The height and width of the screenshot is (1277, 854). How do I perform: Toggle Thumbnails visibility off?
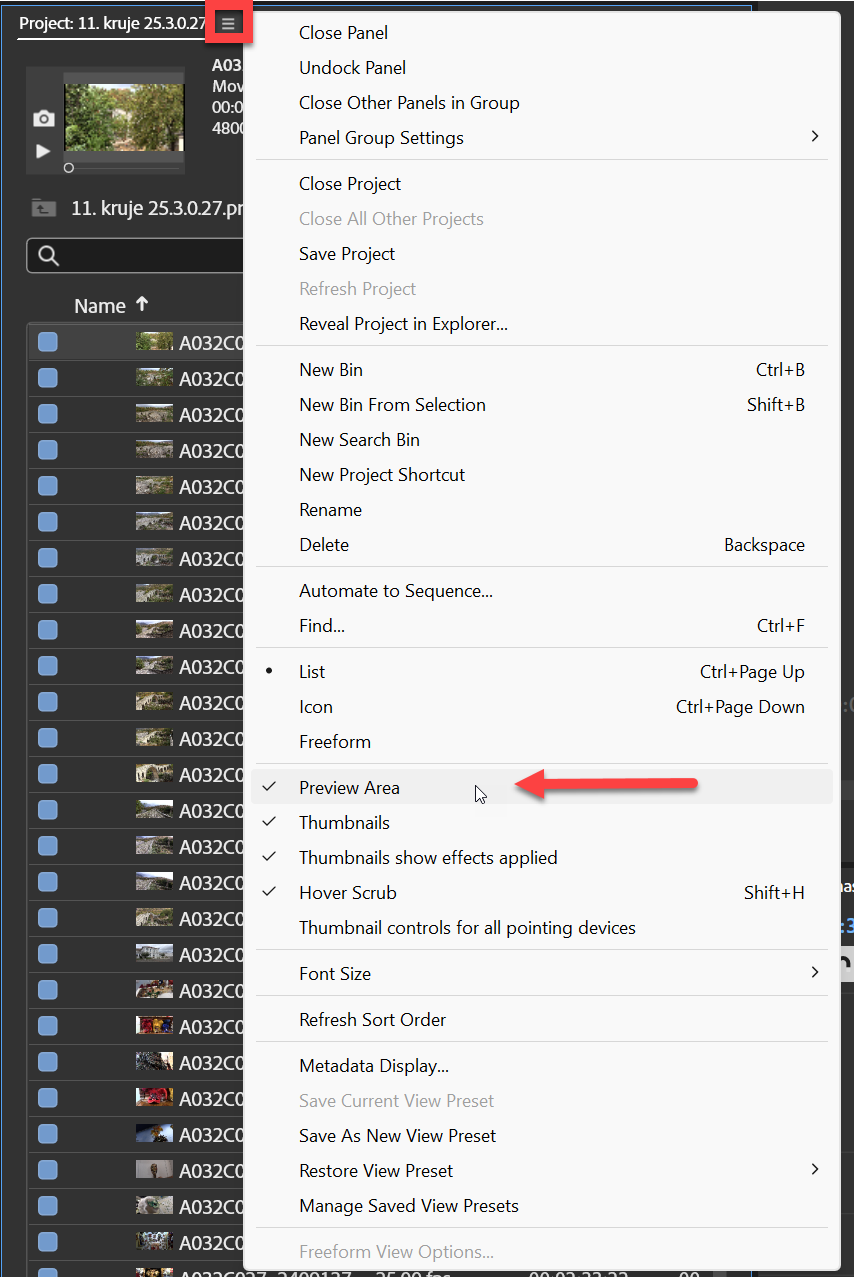[344, 822]
